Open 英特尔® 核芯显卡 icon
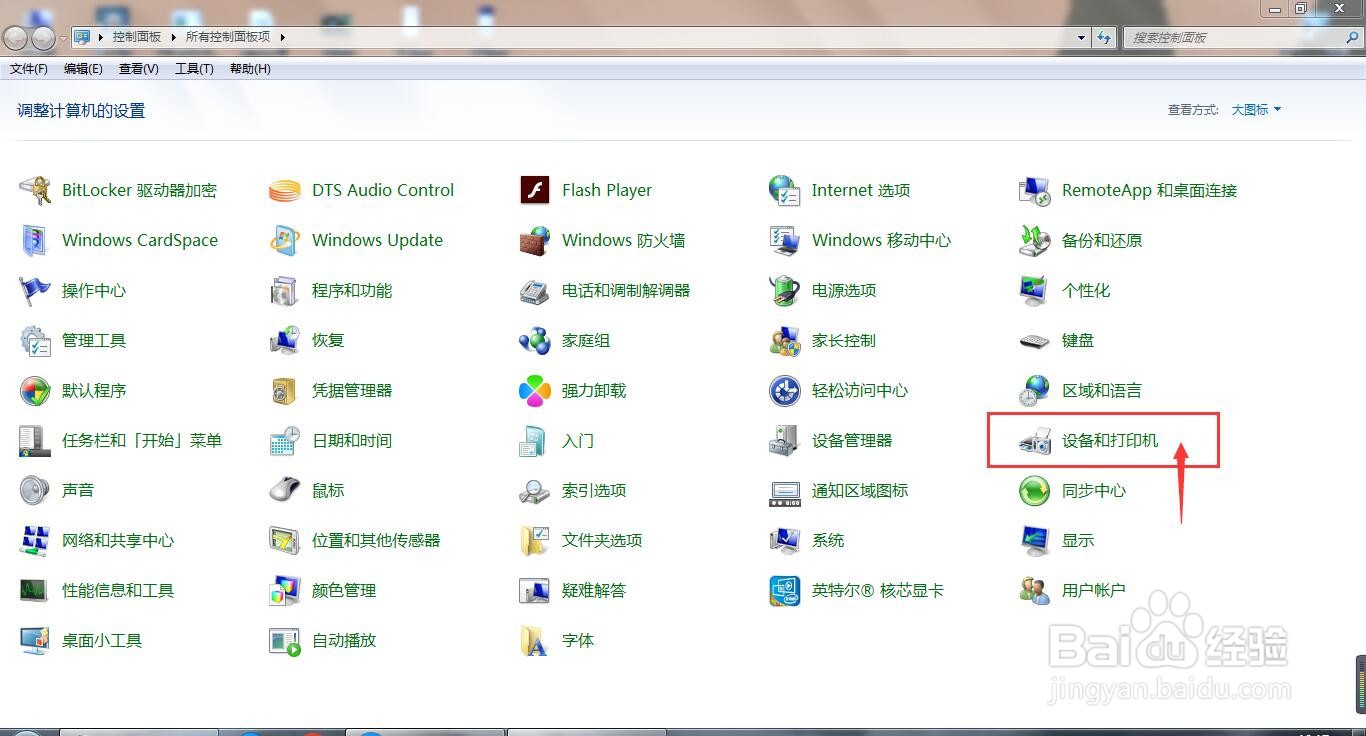Viewport: 1366px width, 736px height. click(x=785, y=590)
